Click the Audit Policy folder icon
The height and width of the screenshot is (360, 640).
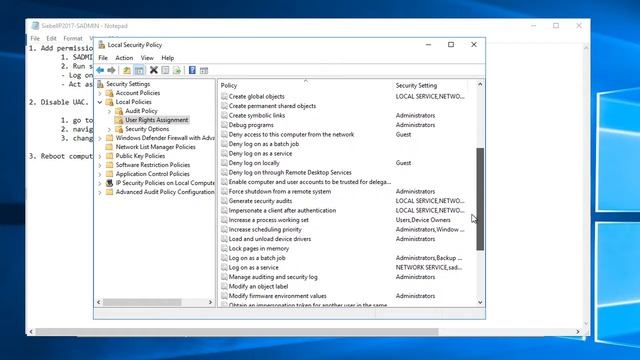coord(119,111)
